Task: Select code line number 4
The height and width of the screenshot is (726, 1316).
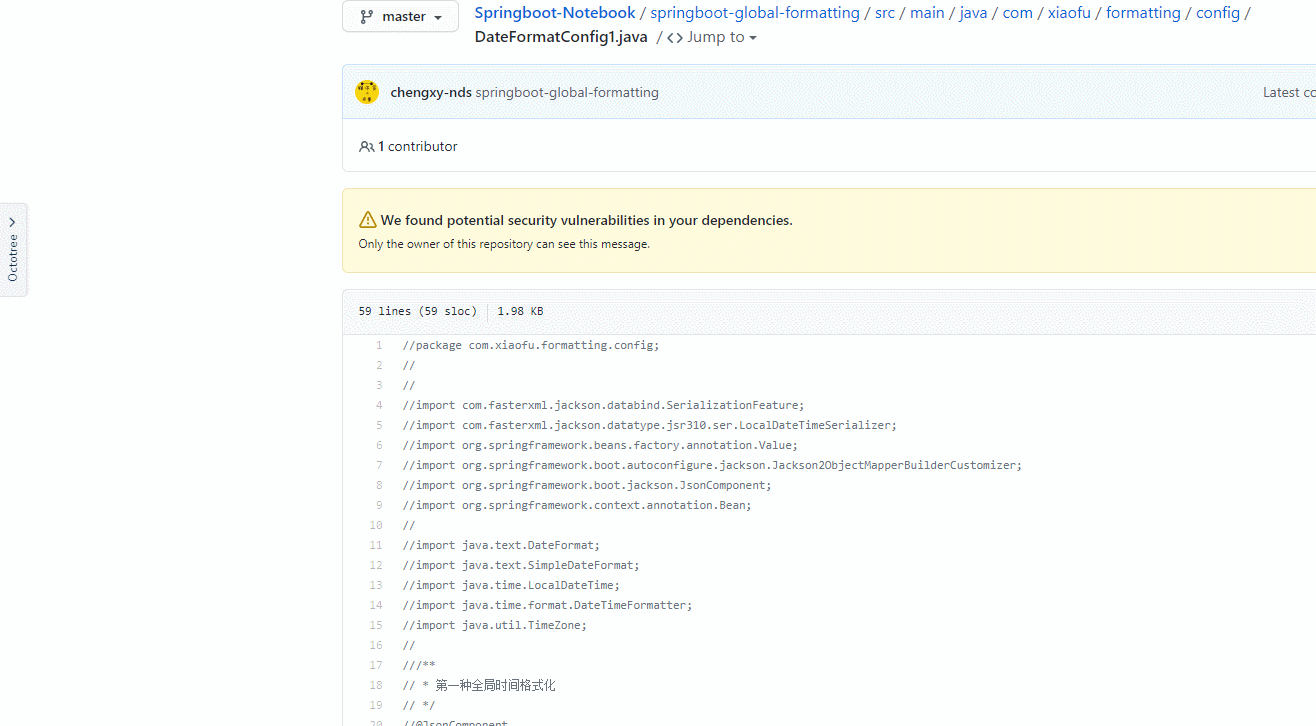Action: coord(379,405)
